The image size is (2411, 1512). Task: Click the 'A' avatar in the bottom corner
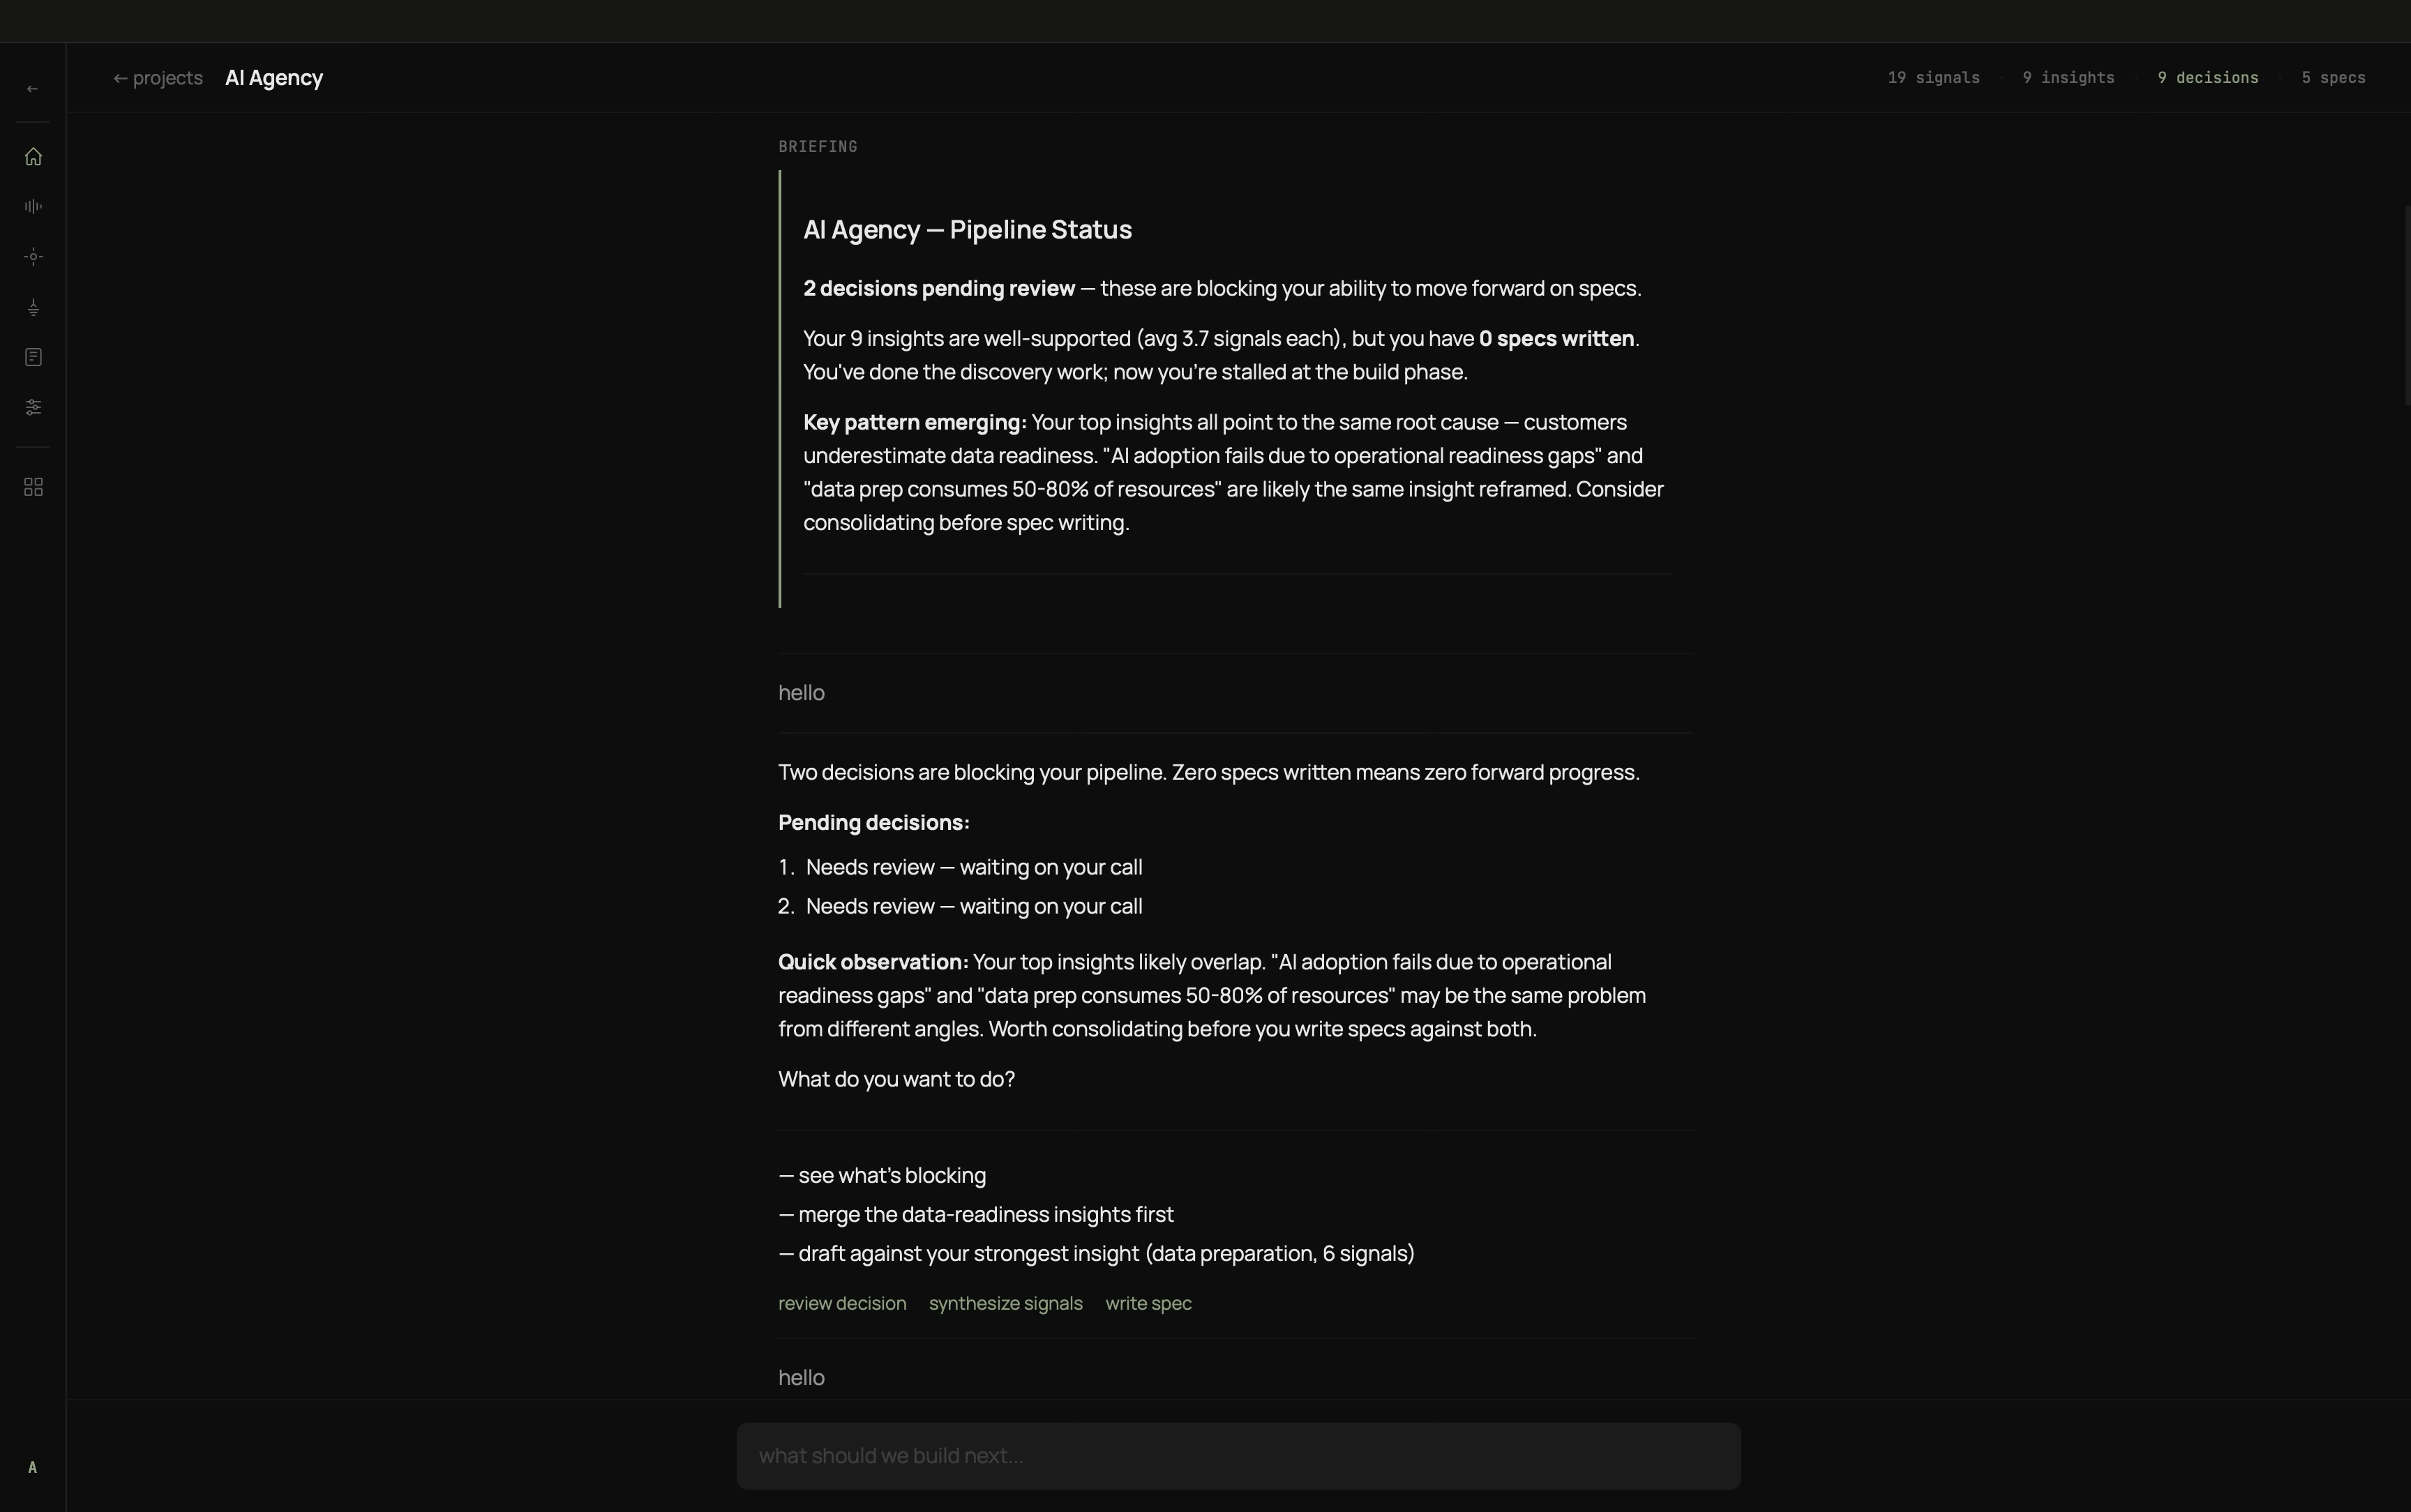point(32,1467)
